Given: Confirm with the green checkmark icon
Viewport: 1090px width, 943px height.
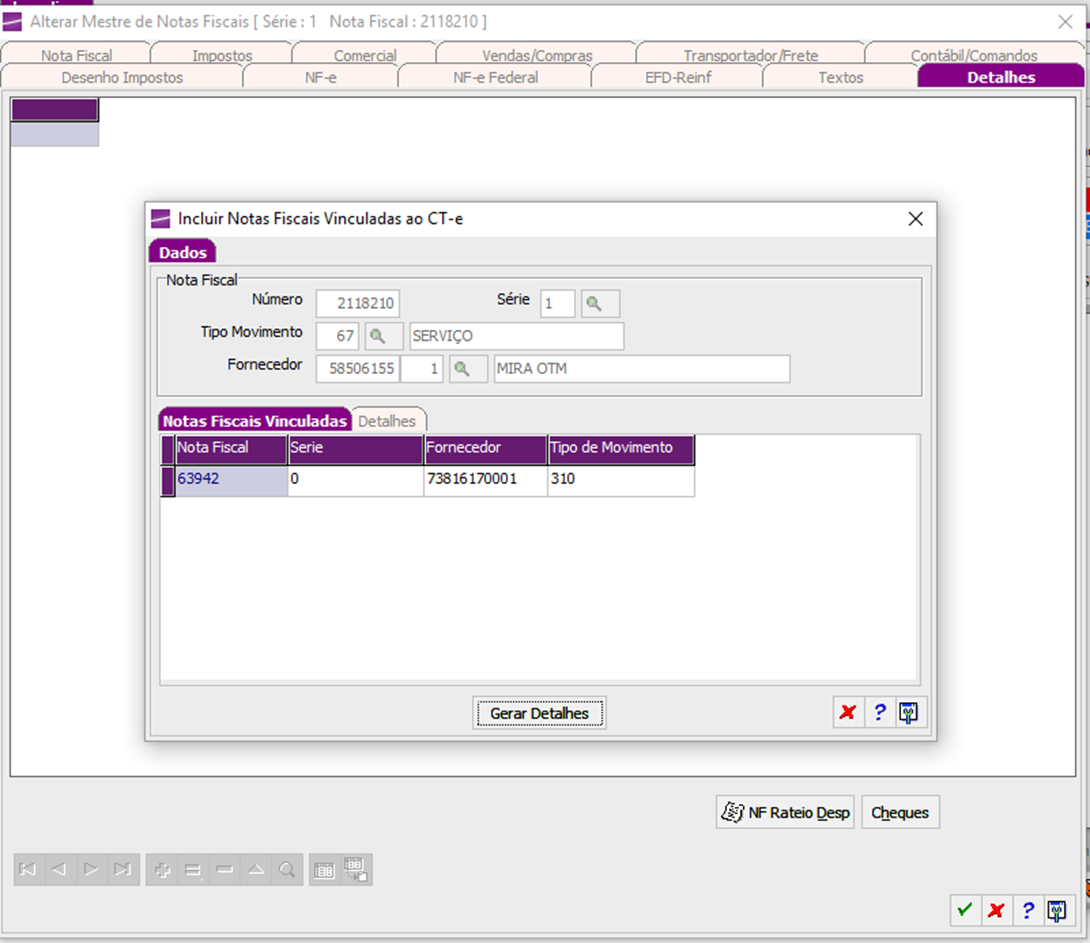Looking at the screenshot, I should point(964,910).
